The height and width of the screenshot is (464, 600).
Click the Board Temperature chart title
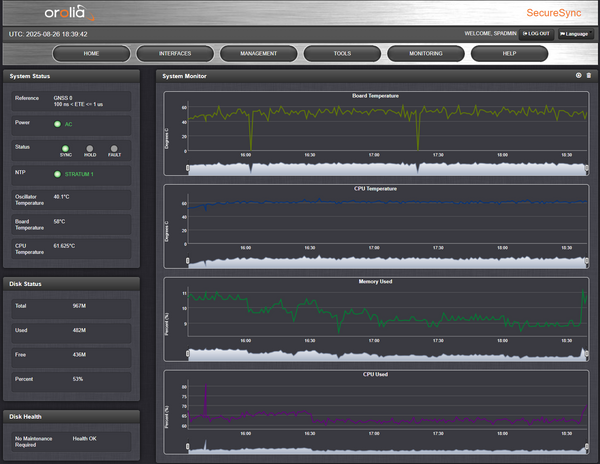pos(375,96)
